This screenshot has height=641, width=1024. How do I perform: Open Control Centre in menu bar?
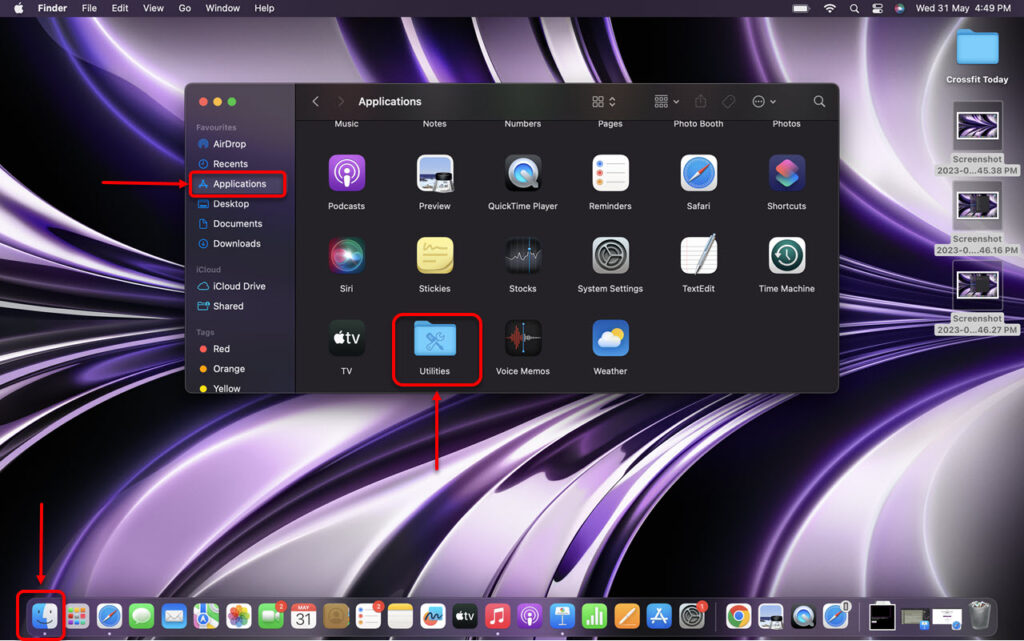click(877, 8)
